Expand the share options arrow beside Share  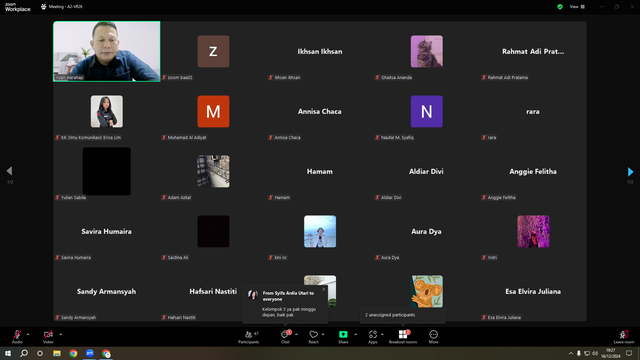[x=356, y=334]
